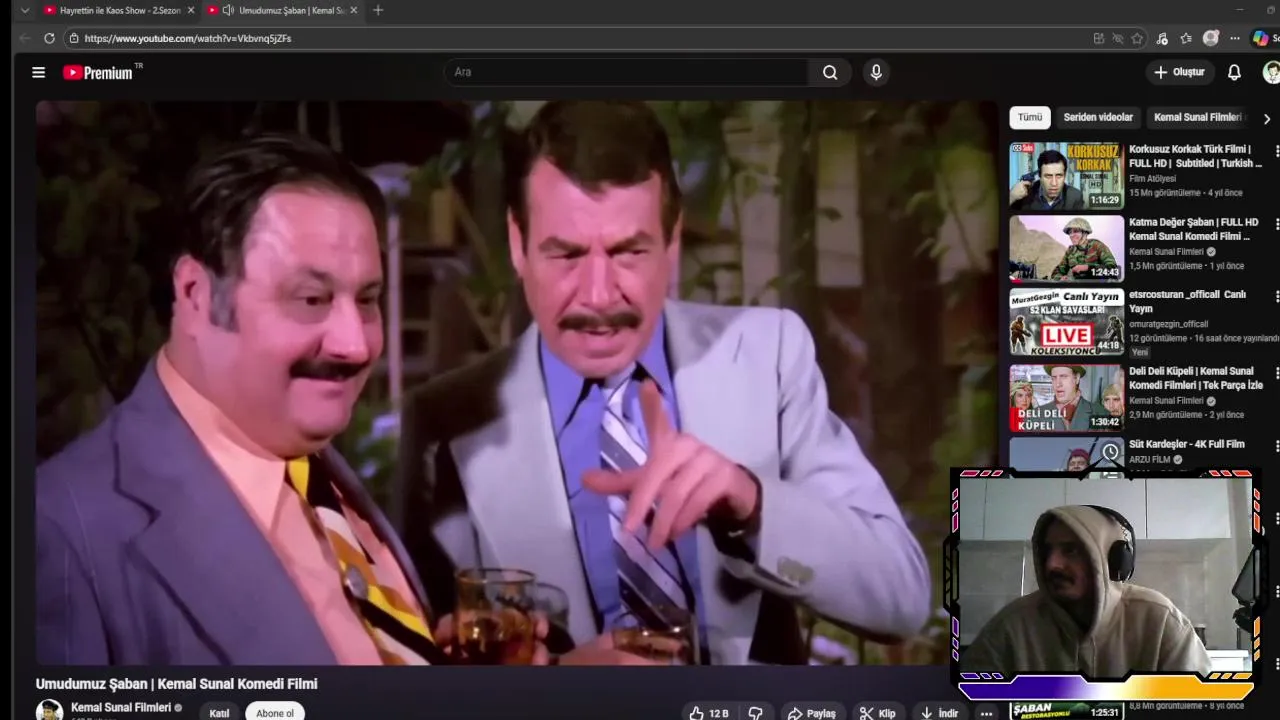Dislike the video with thumbs down
This screenshot has height=720, width=1280.
click(755, 713)
